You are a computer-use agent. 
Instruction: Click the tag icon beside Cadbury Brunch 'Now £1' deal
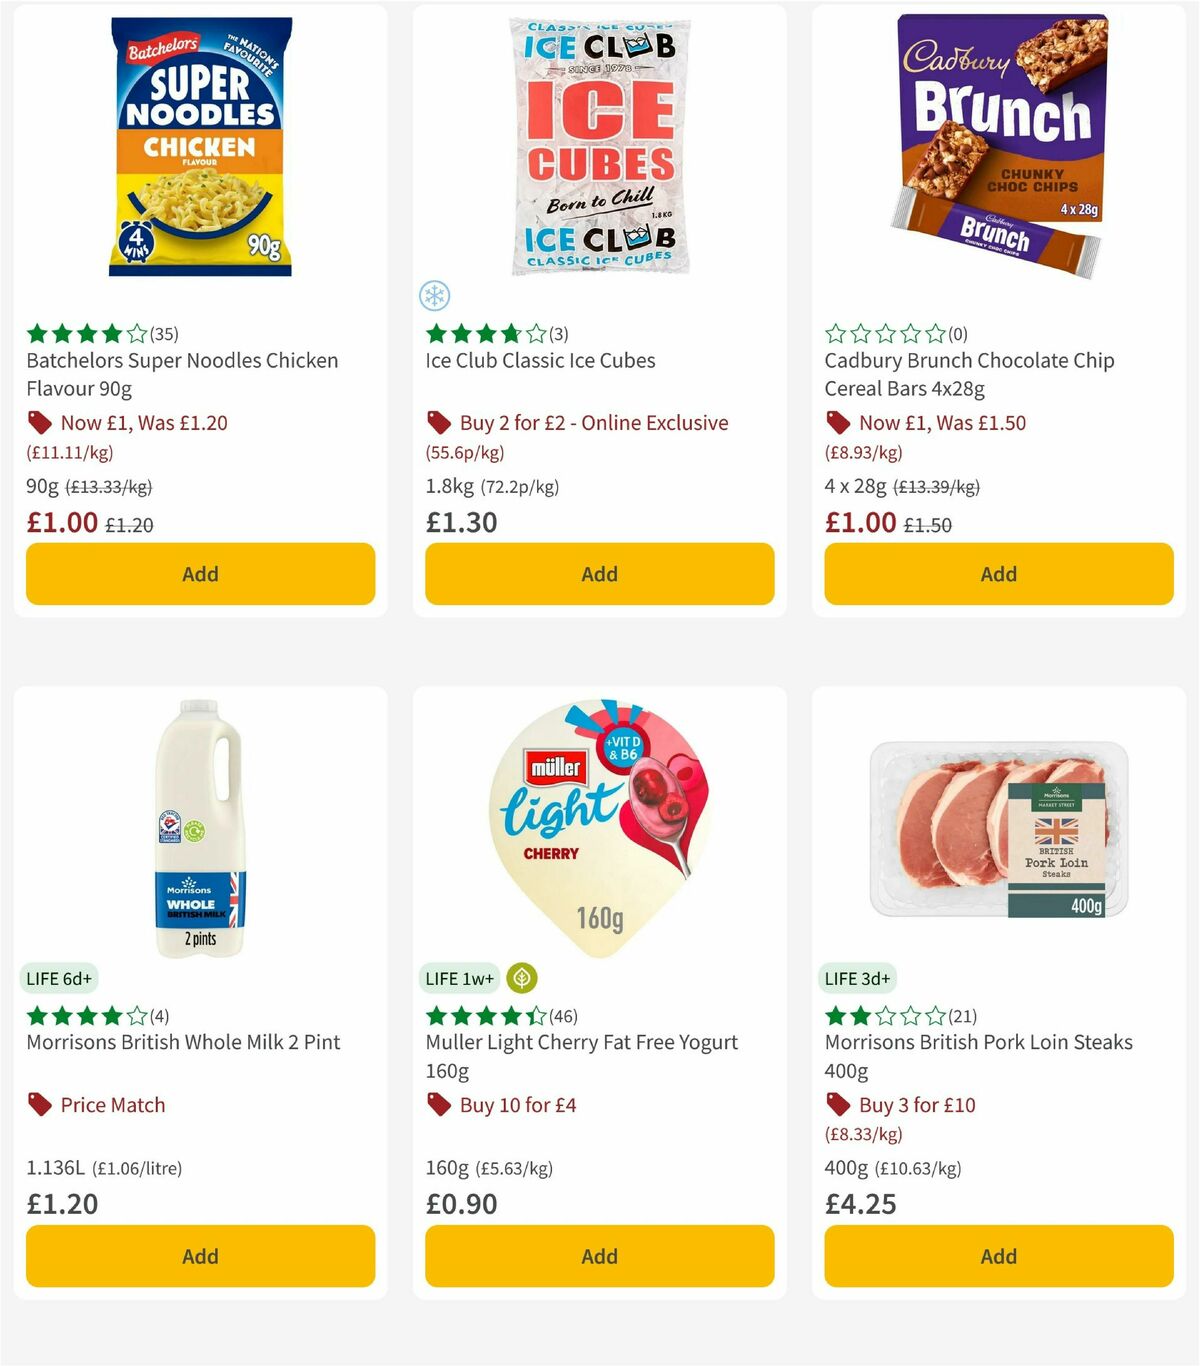(x=838, y=423)
